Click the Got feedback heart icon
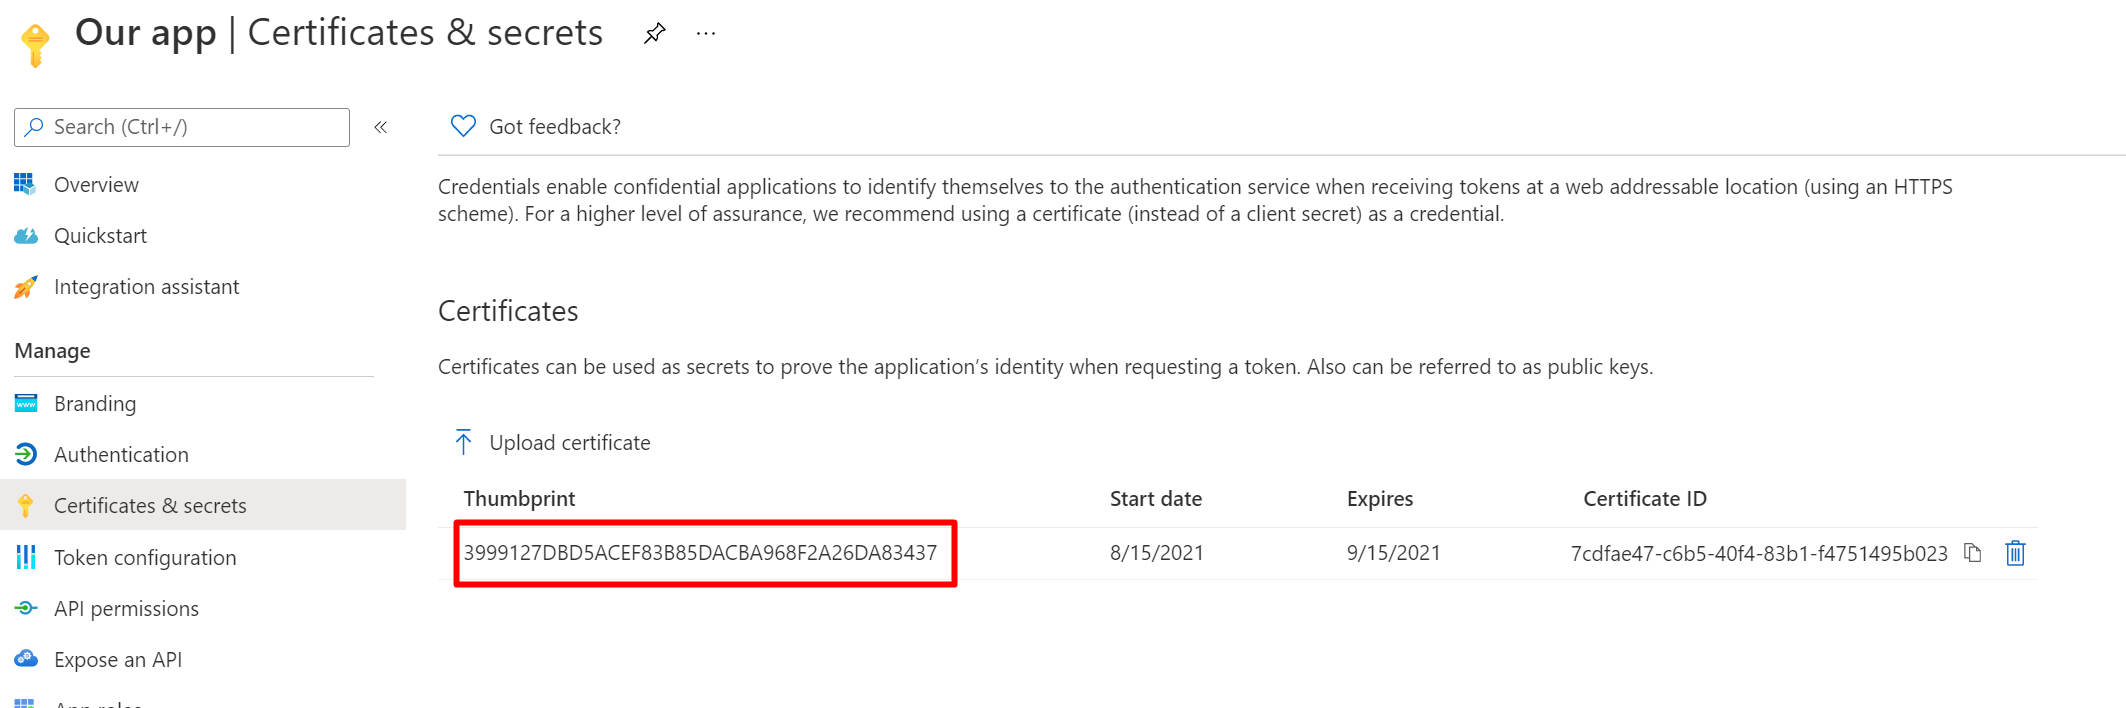Viewport: 2126px width, 708px height. pos(463,126)
